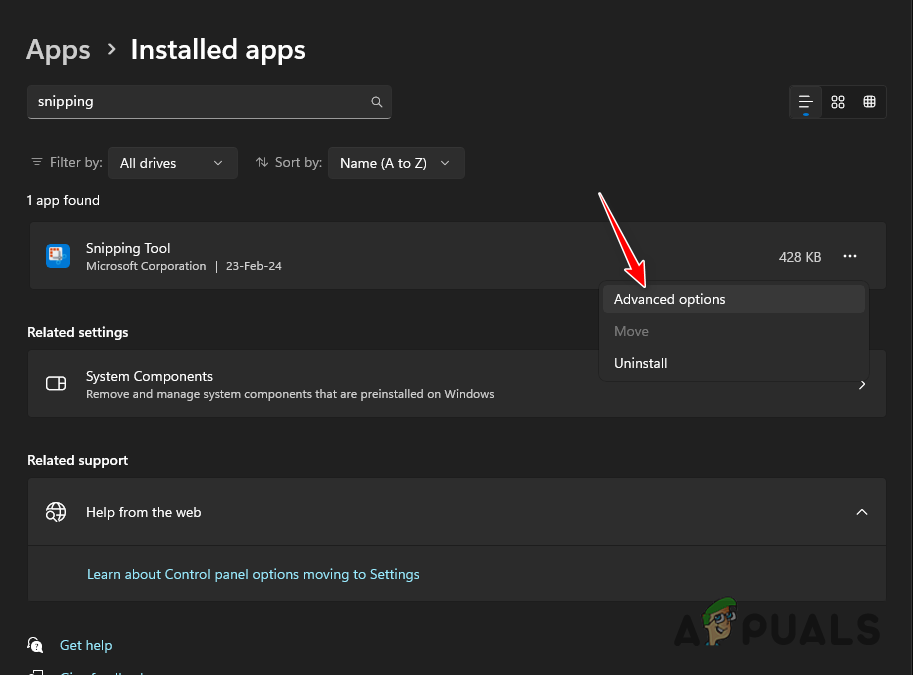Viewport: 913px width, 675px height.
Task: Expand the System Components settings chevron
Action: (x=861, y=383)
